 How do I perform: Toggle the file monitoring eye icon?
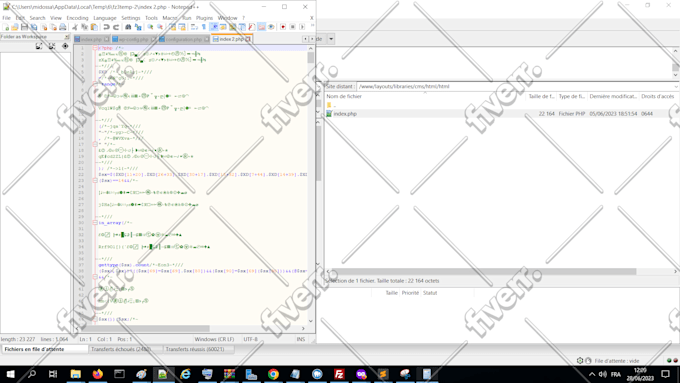271,27
